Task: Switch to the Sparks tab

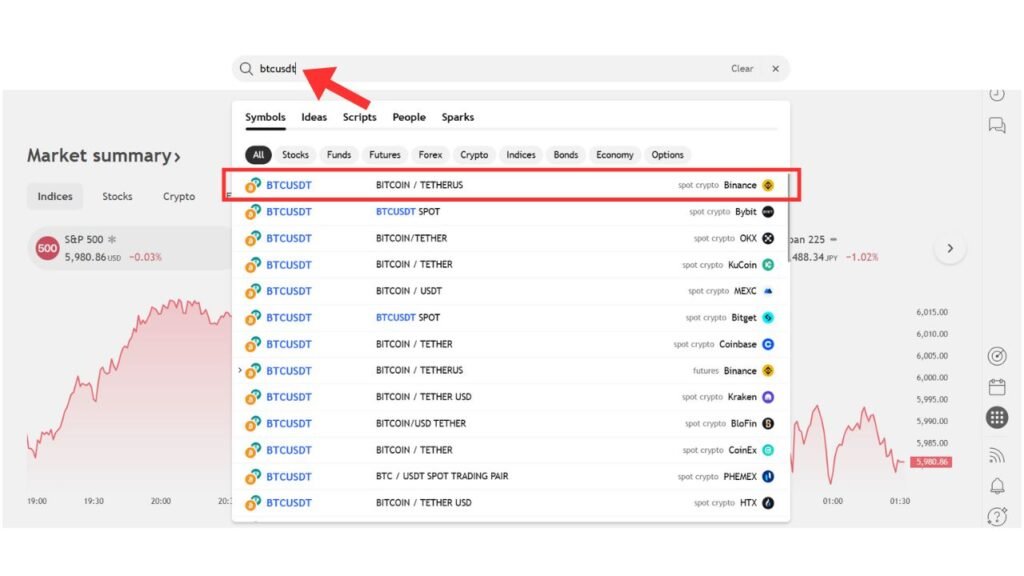Action: click(457, 117)
